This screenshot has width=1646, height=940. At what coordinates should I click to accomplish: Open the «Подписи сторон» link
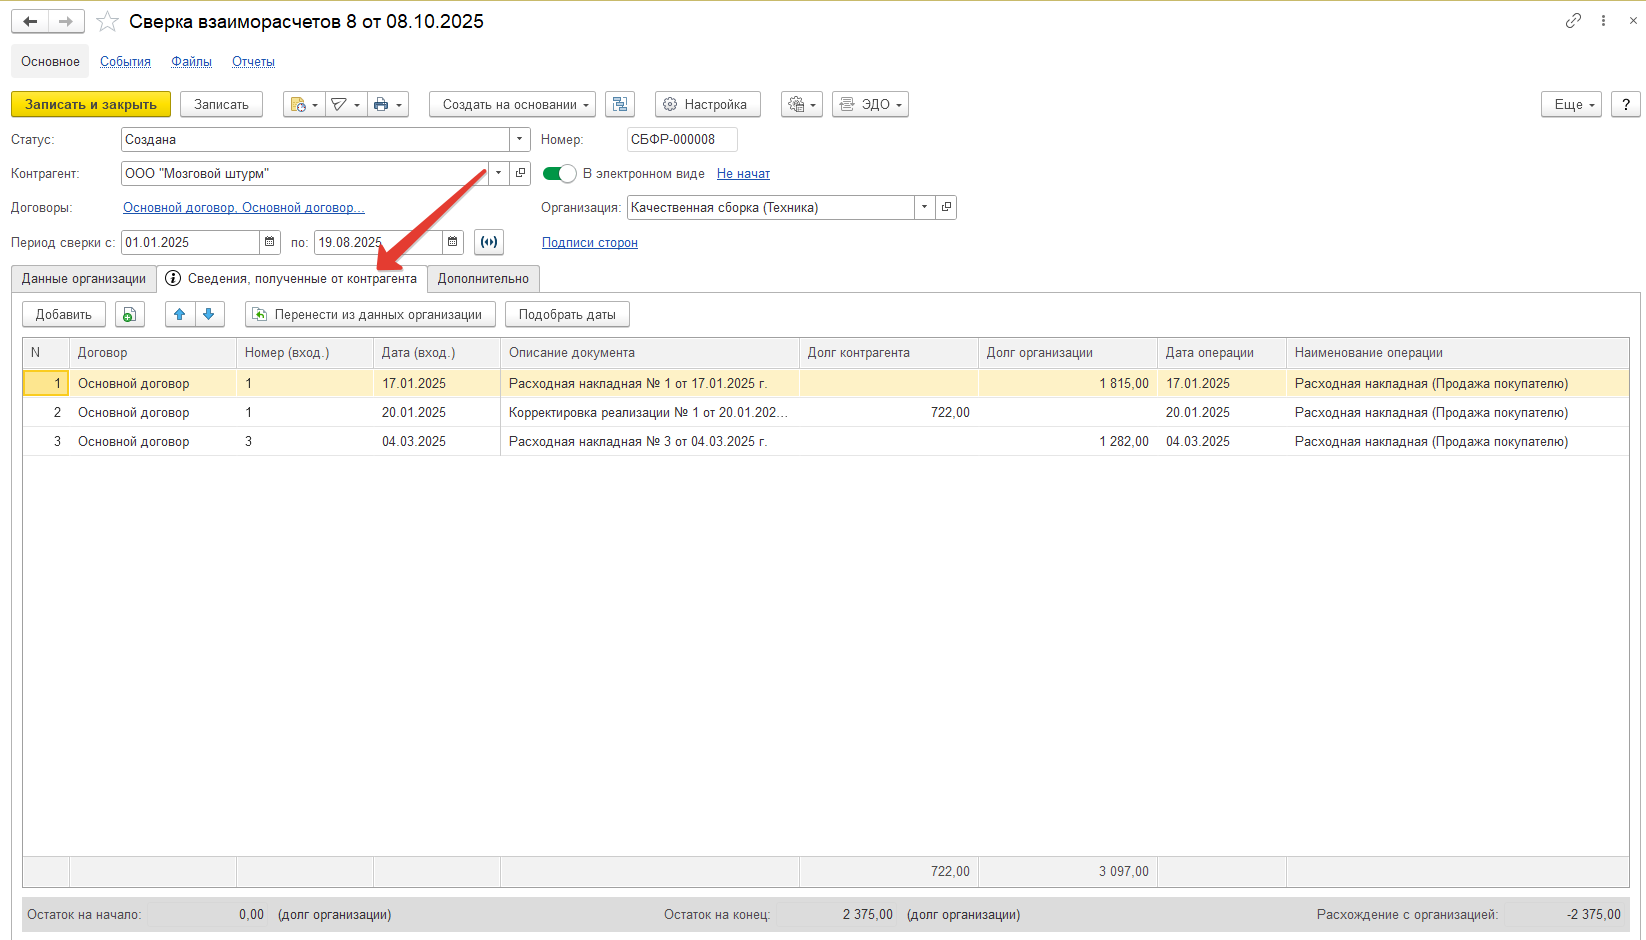pyautogui.click(x=589, y=243)
